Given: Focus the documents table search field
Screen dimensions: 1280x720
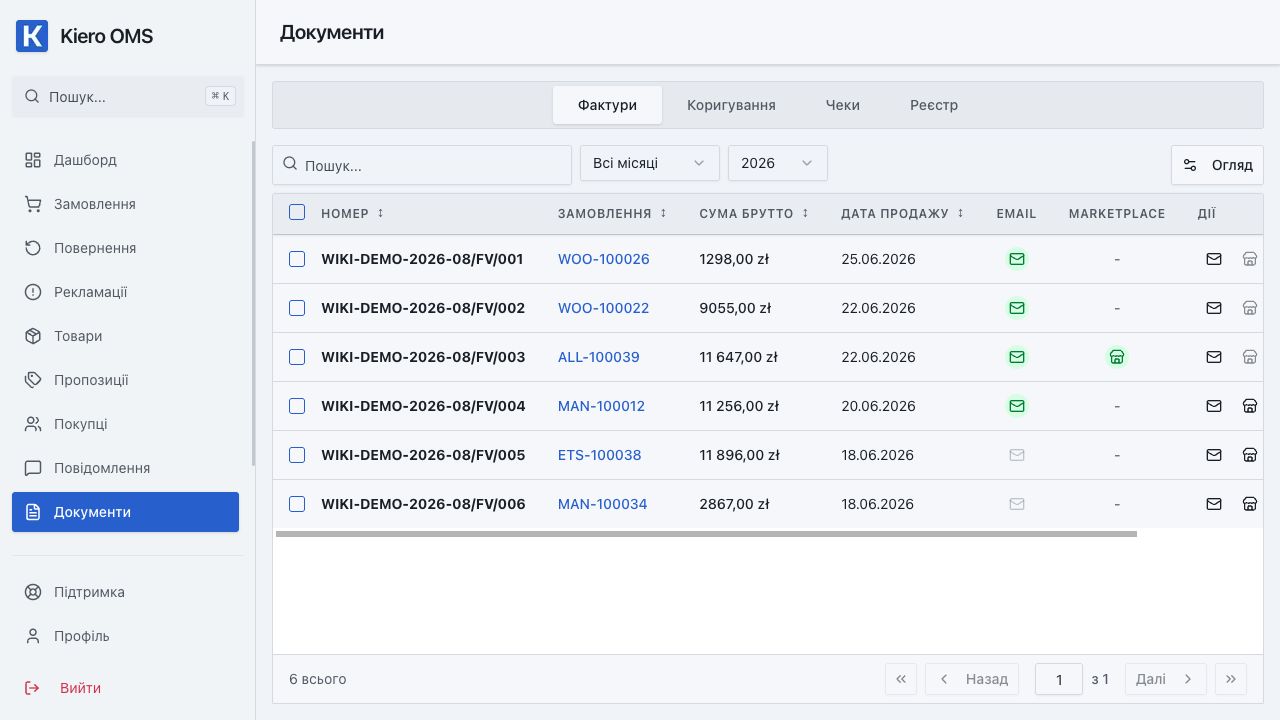Looking at the screenshot, I should (x=422, y=165).
